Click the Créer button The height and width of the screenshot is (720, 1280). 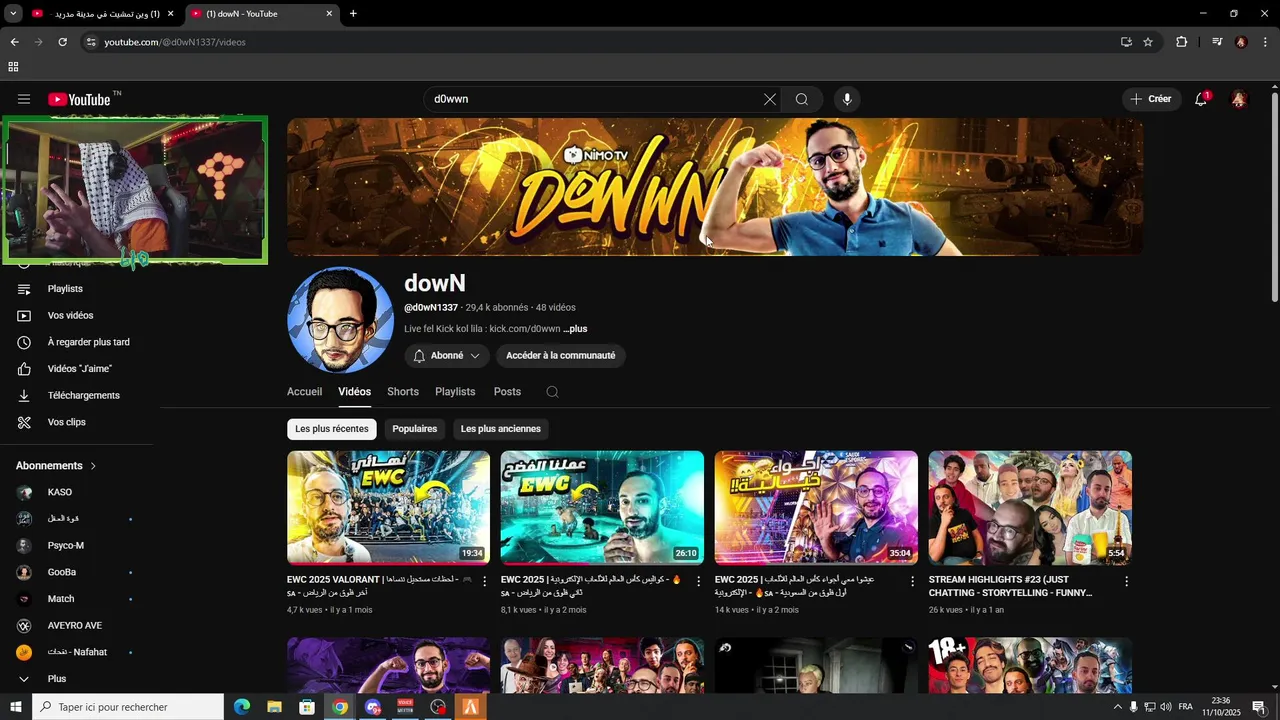point(1151,99)
